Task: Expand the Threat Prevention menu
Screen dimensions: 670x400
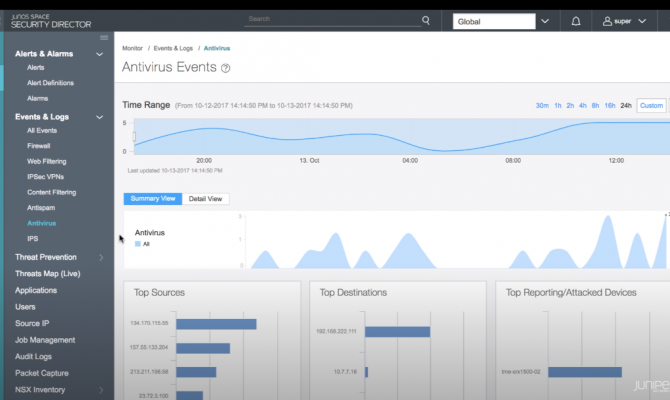Action: pyautogui.click(x=100, y=257)
